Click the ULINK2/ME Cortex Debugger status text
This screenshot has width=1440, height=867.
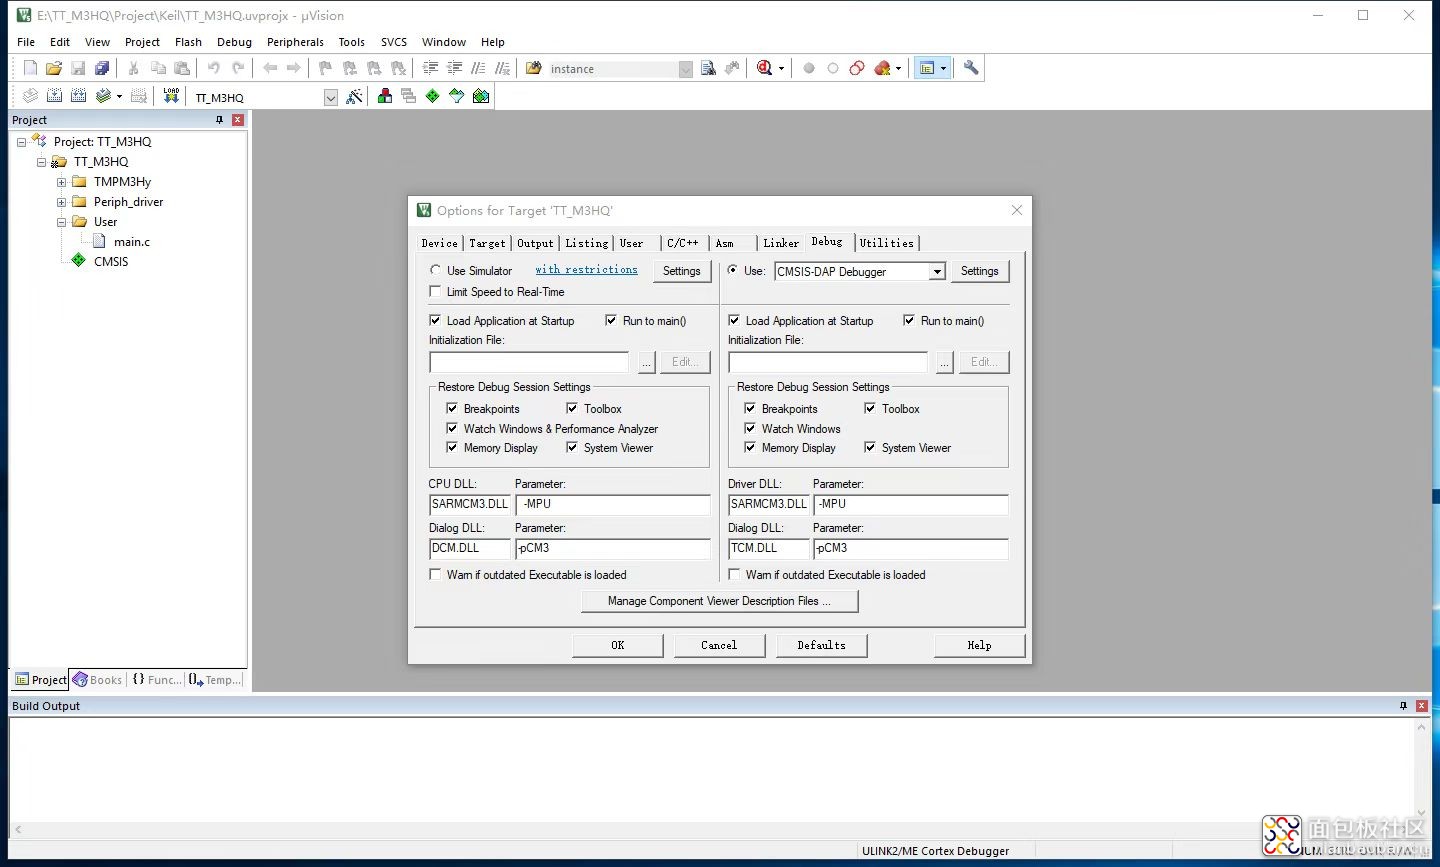tap(936, 851)
